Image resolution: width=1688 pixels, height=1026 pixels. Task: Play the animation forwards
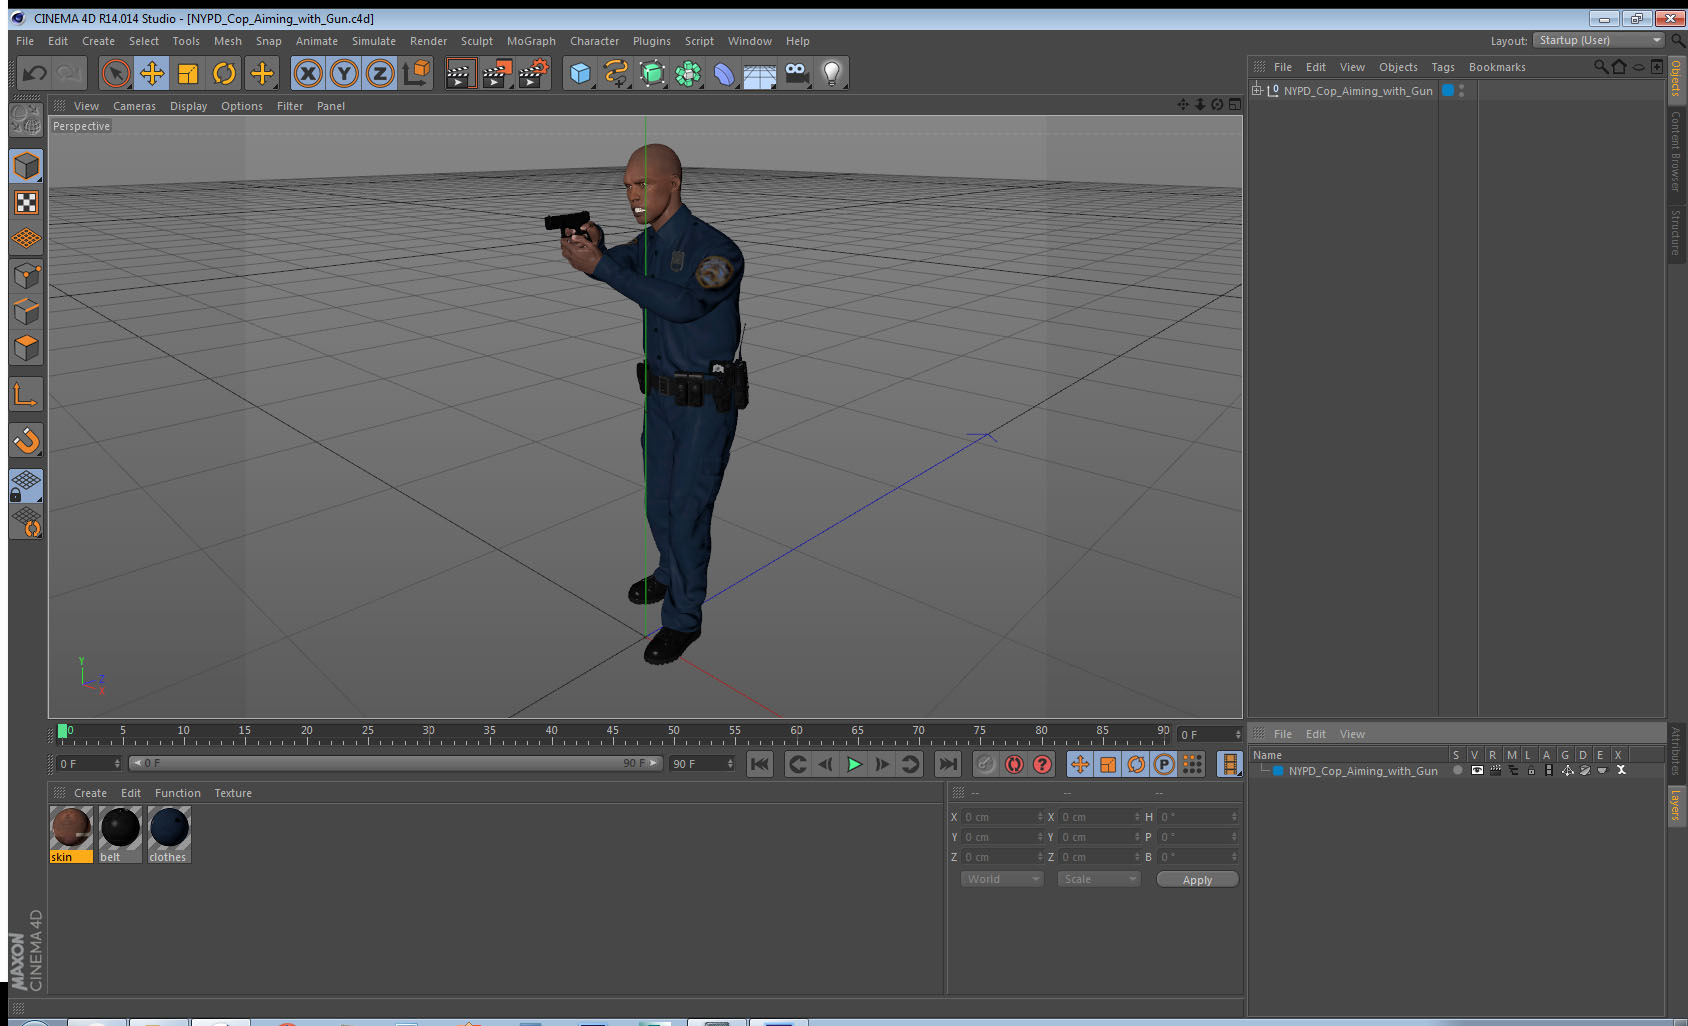point(854,764)
